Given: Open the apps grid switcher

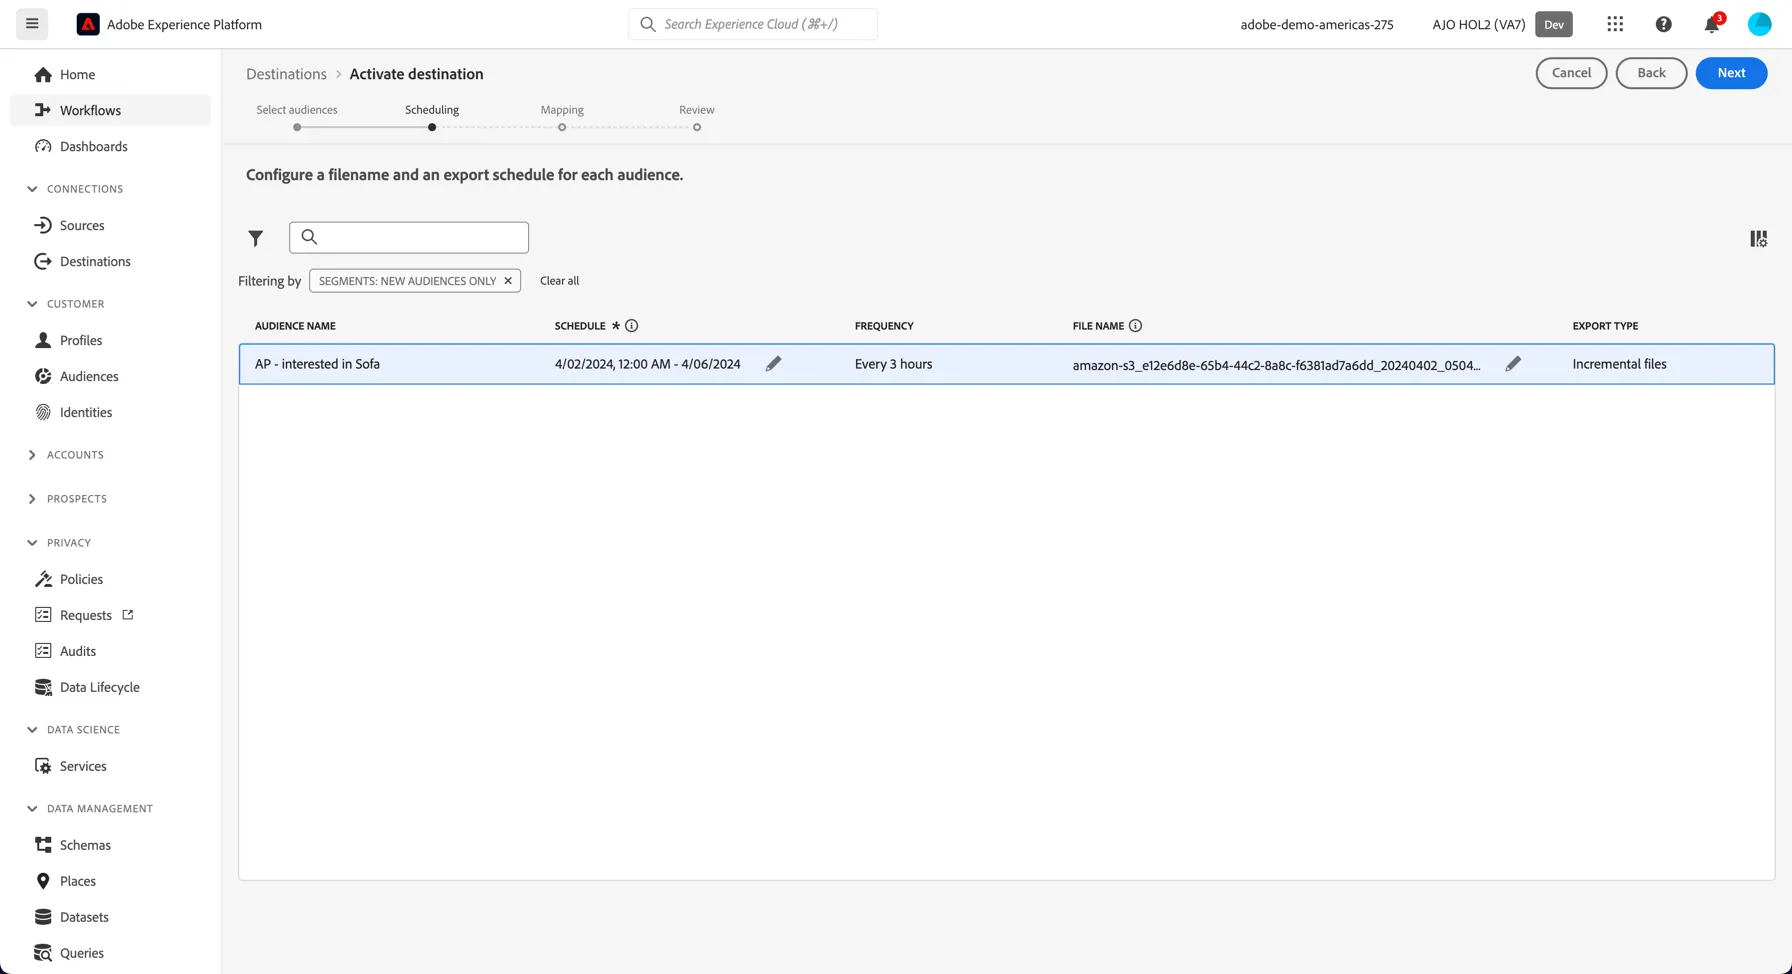Looking at the screenshot, I should [x=1615, y=24].
